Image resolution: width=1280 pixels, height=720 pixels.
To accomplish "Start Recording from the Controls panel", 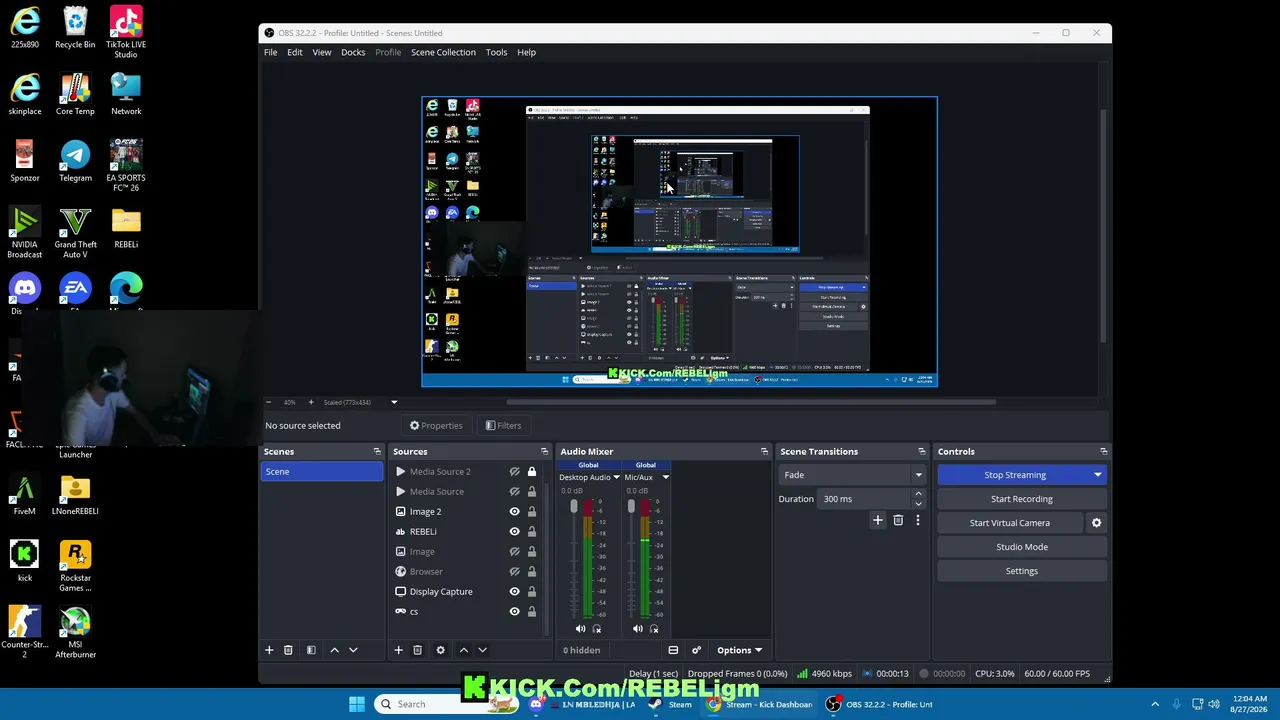I will coord(1022,499).
